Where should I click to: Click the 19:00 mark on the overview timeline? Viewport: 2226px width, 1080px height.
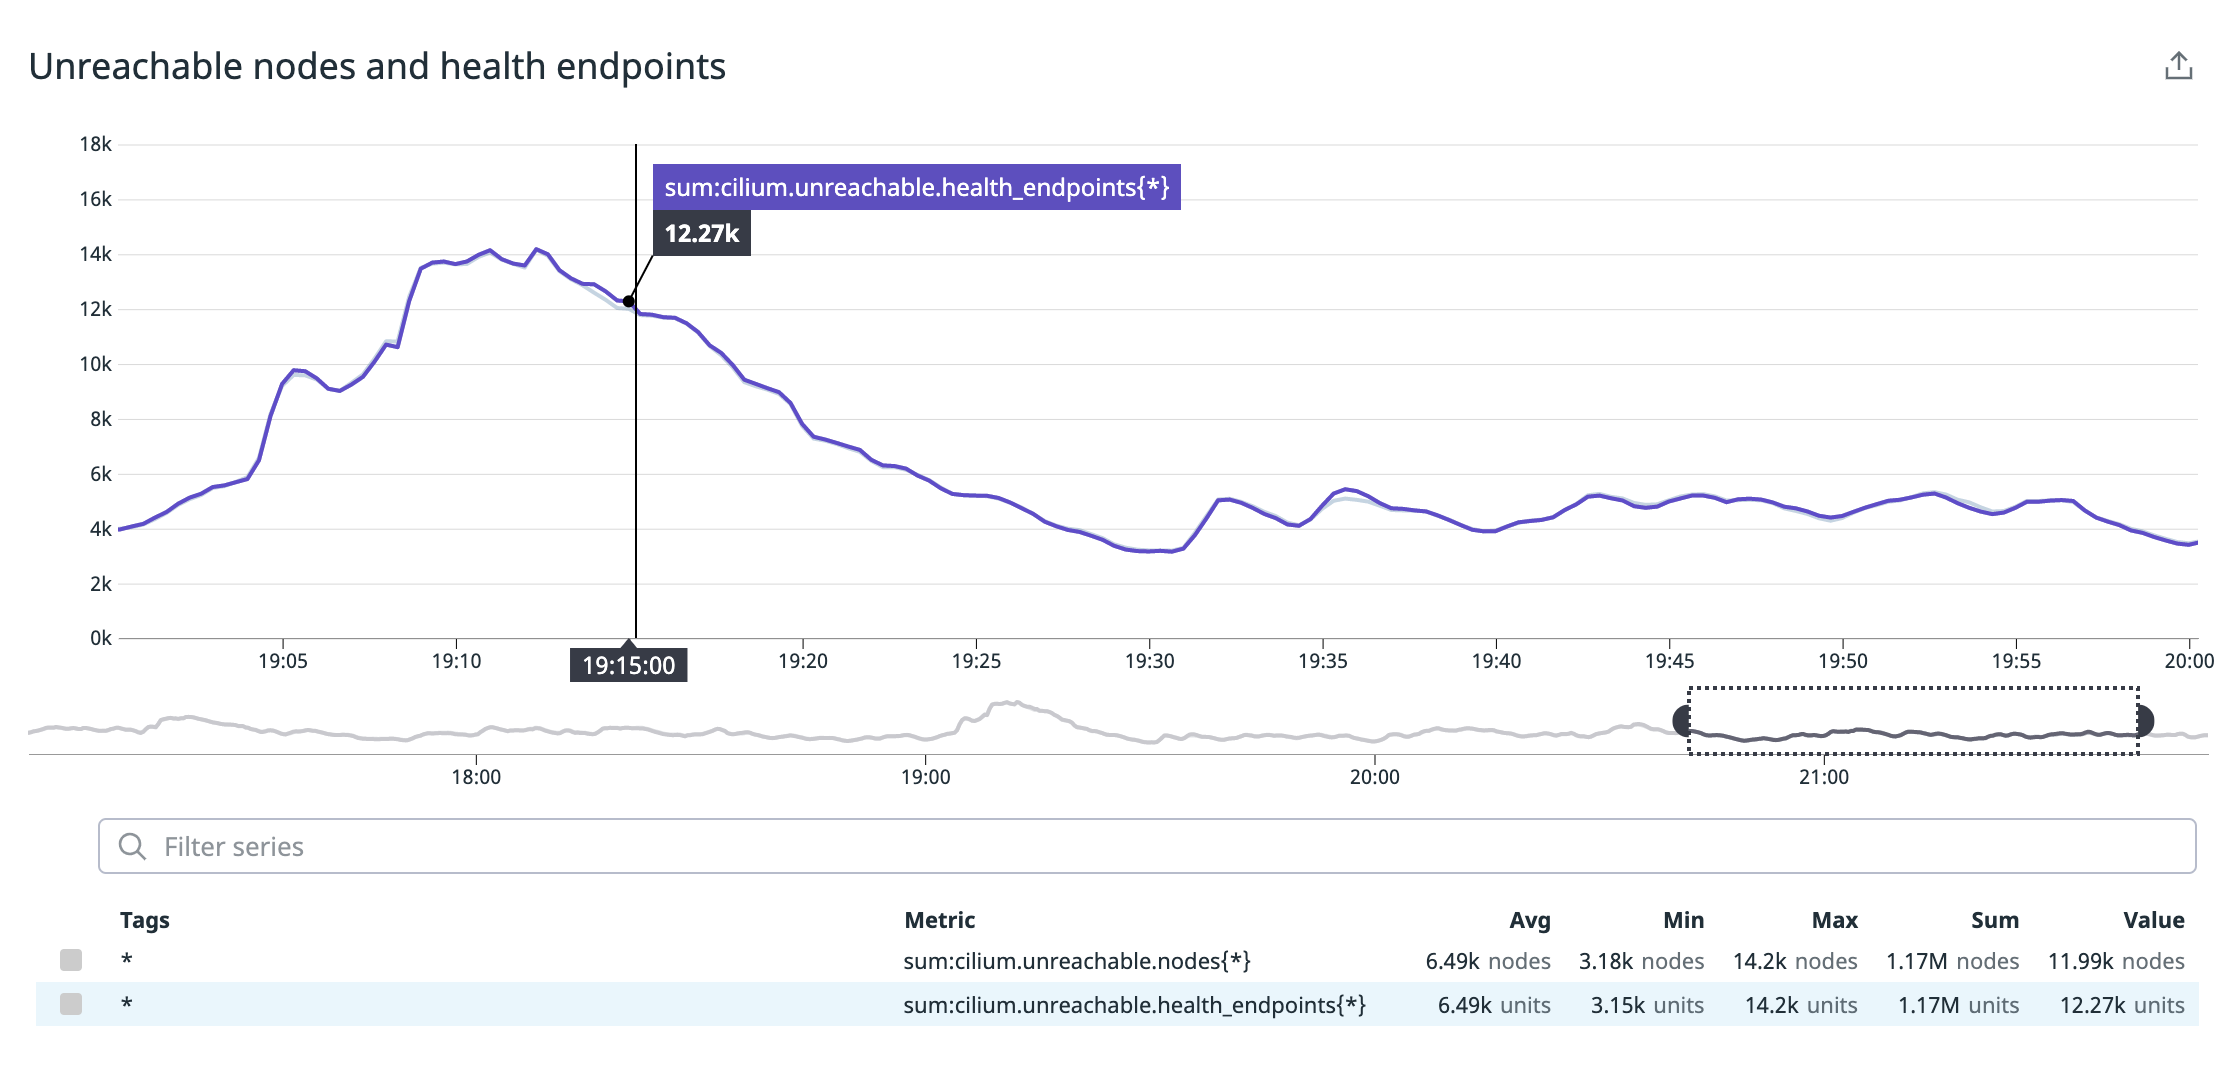click(x=925, y=776)
